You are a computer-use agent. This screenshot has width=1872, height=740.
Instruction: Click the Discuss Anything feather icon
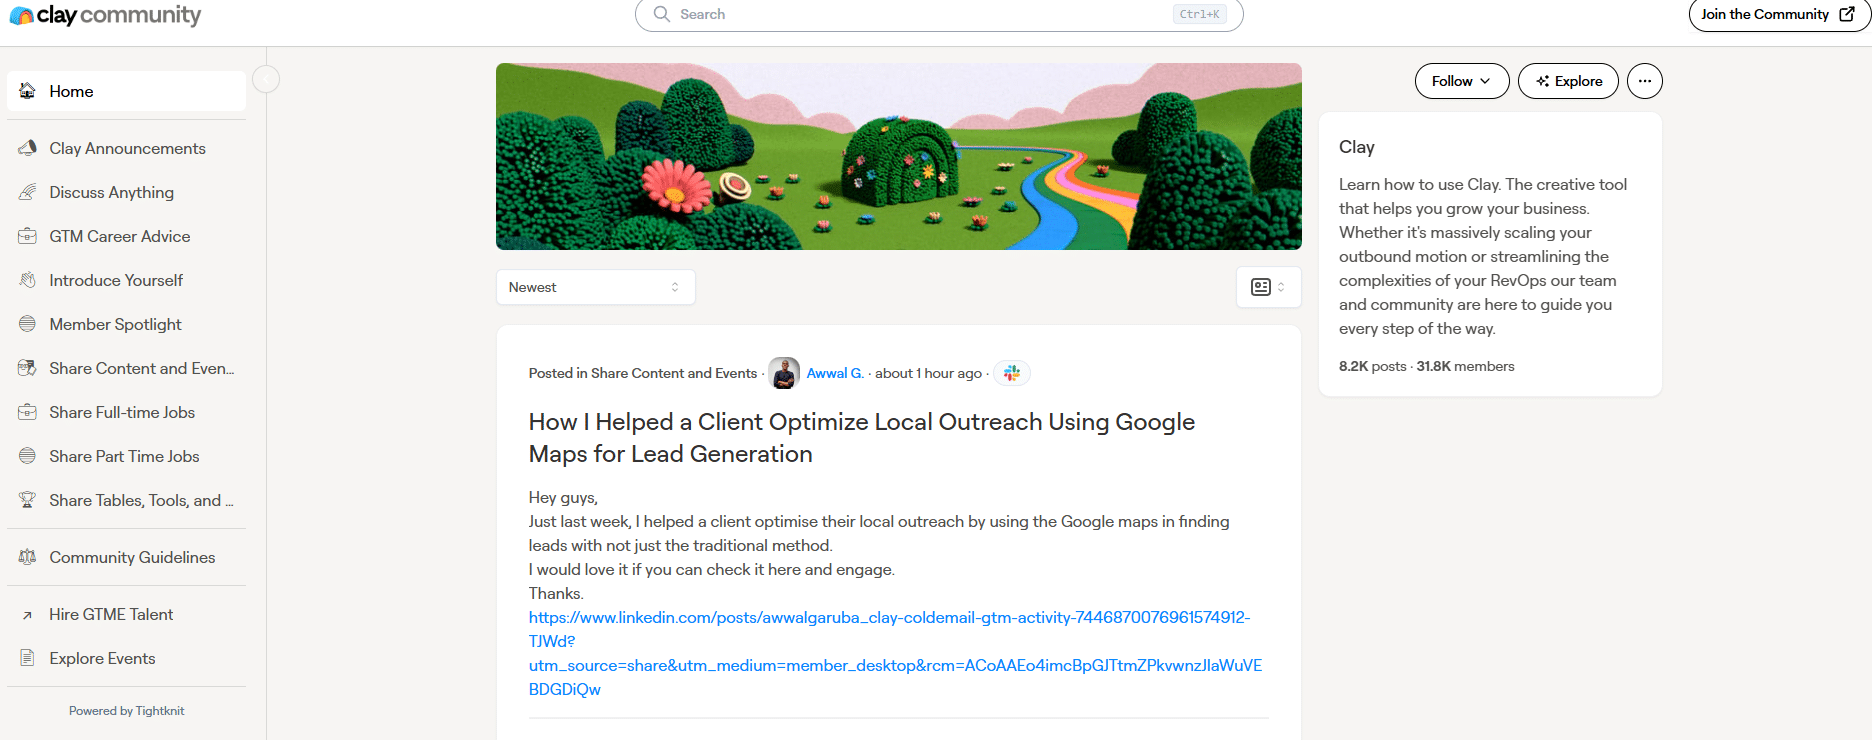[x=28, y=192]
